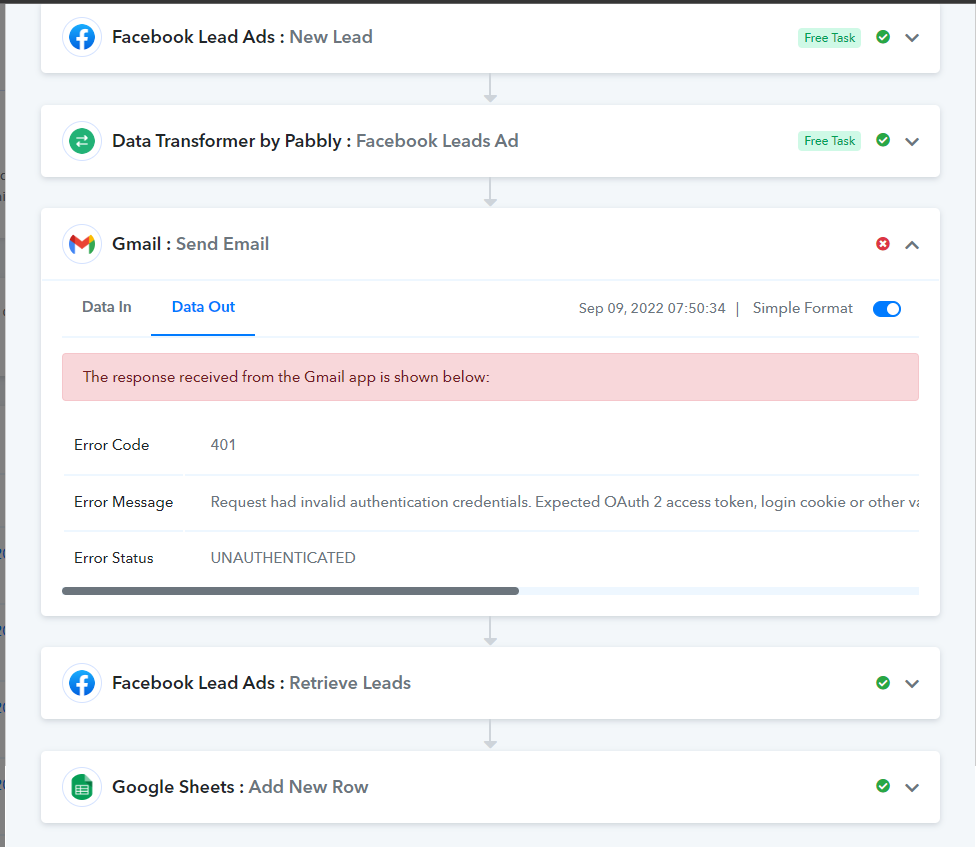This screenshot has height=847, width=976.
Task: Click the Gmail icon in the Send Email step
Action: 82,244
